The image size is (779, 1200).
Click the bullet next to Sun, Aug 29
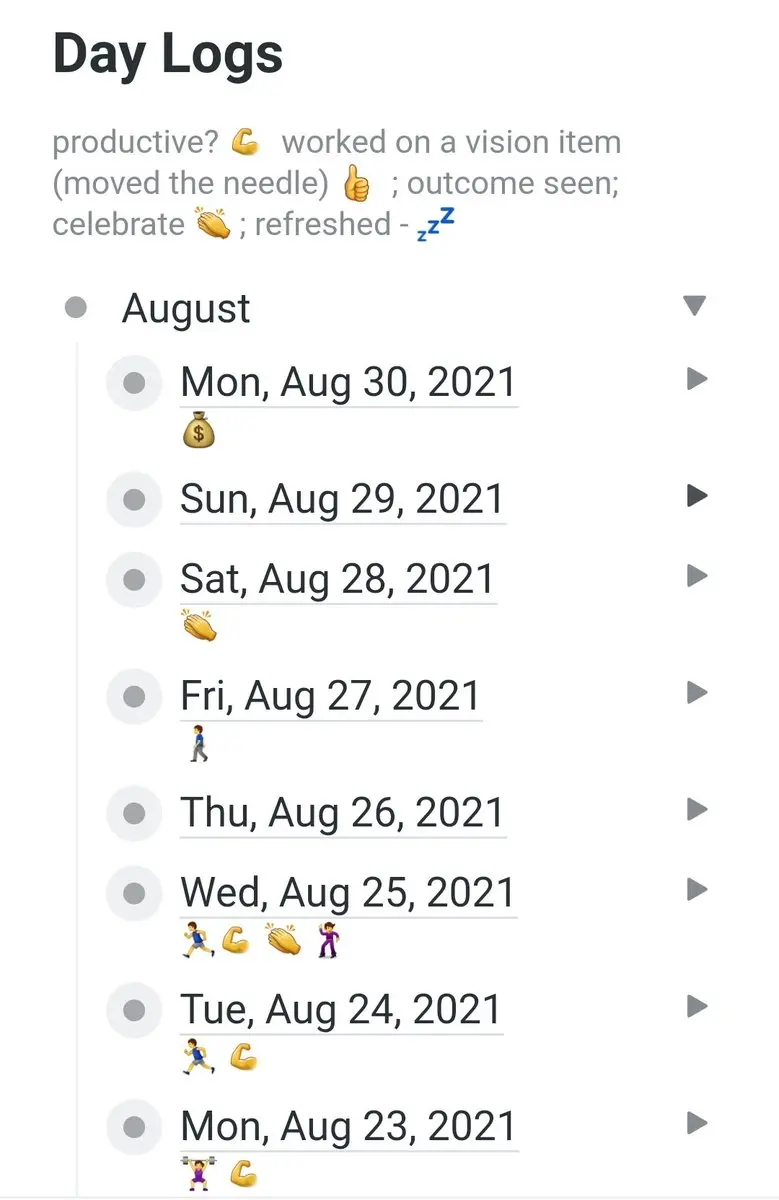point(134,499)
